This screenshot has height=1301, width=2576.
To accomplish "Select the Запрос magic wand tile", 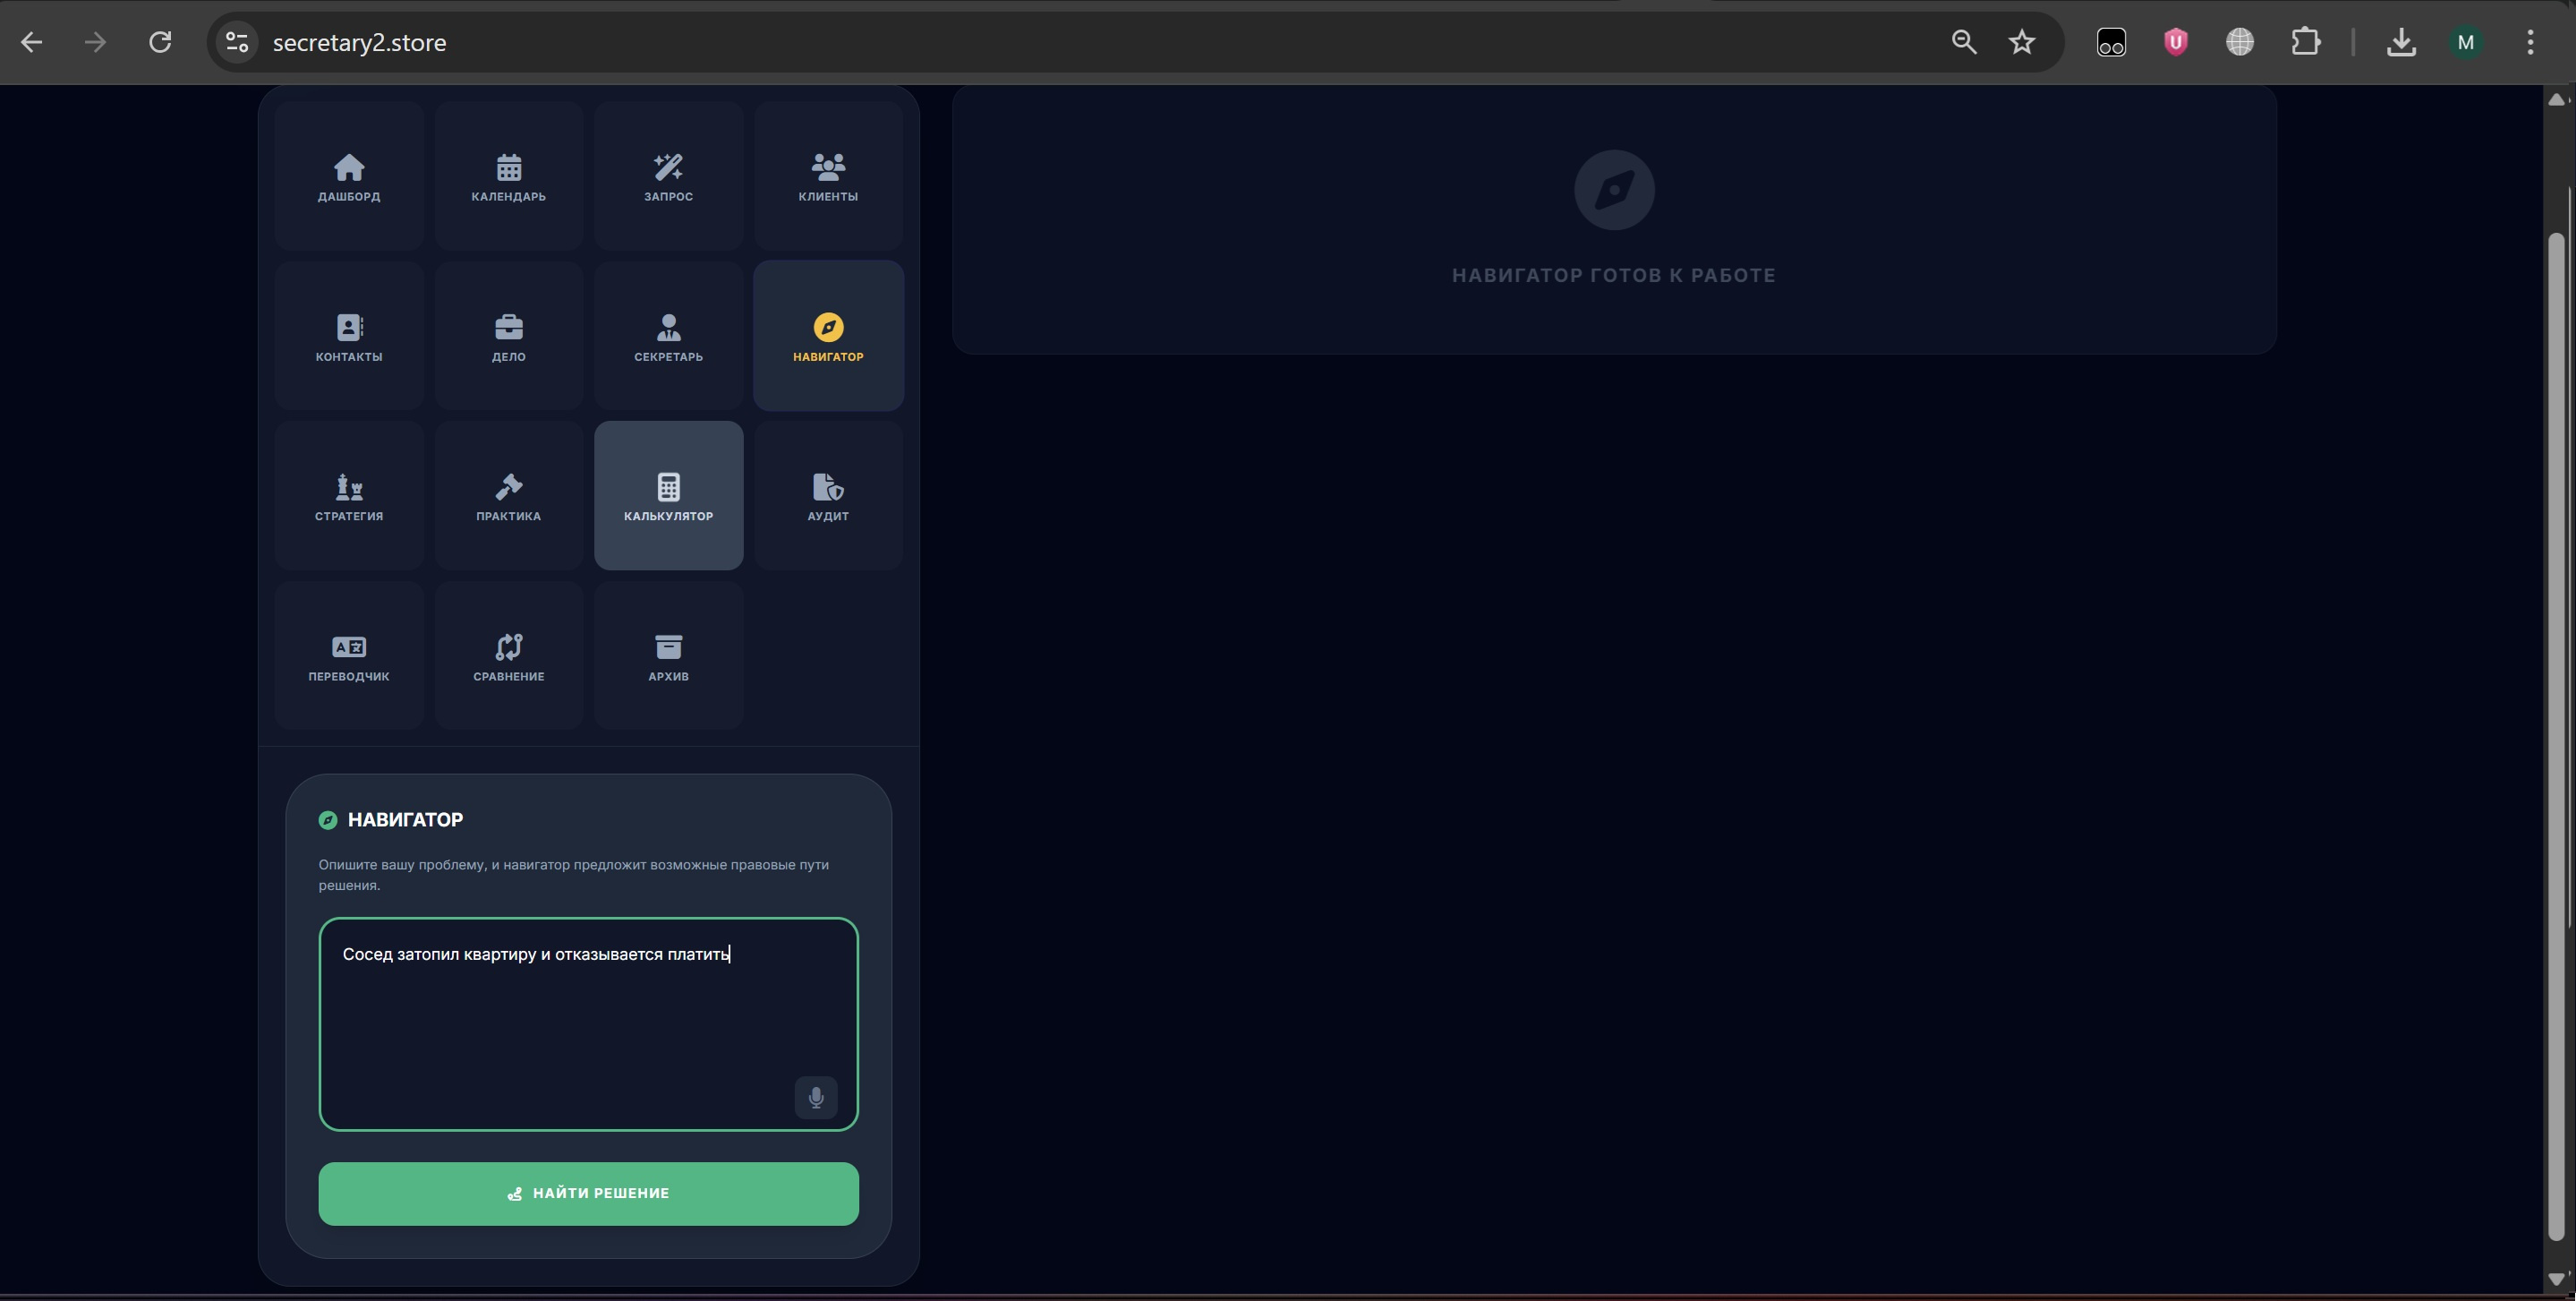I will 668,176.
